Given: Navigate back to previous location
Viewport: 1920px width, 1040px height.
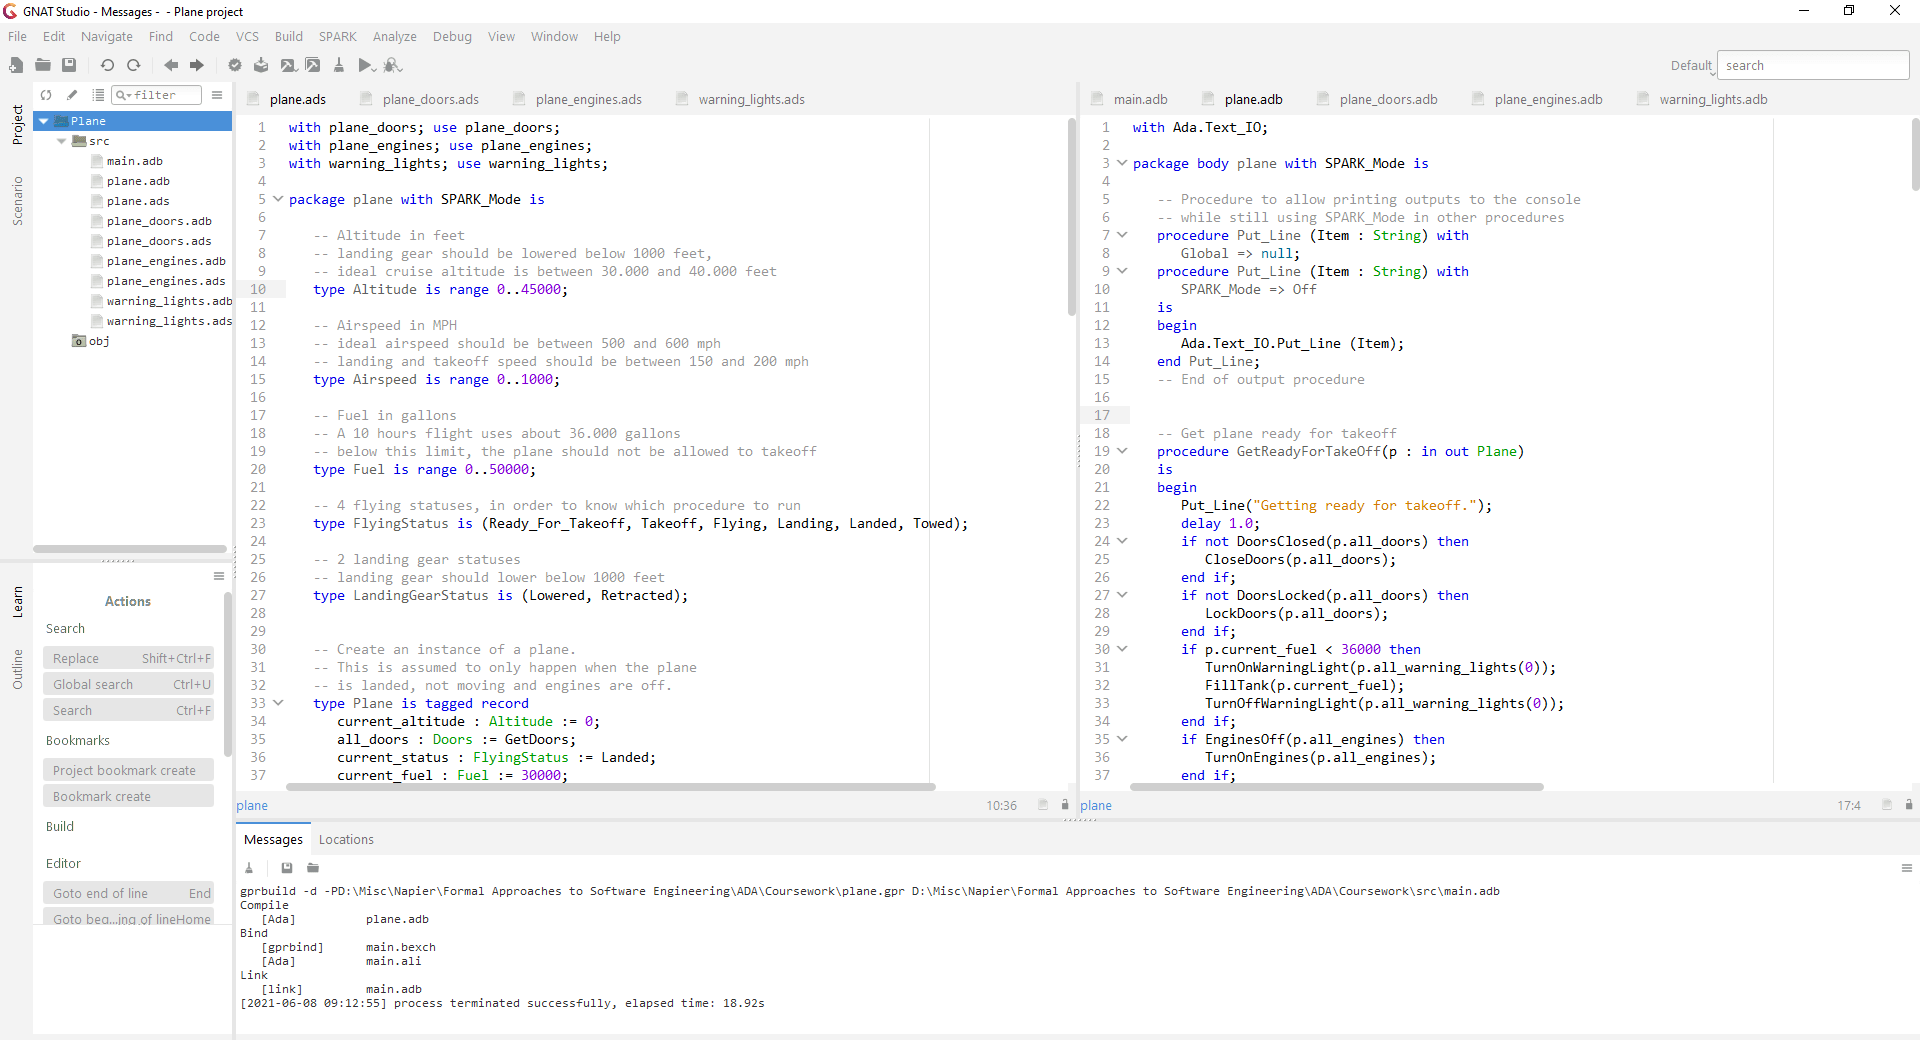Looking at the screenshot, I should tap(171, 65).
